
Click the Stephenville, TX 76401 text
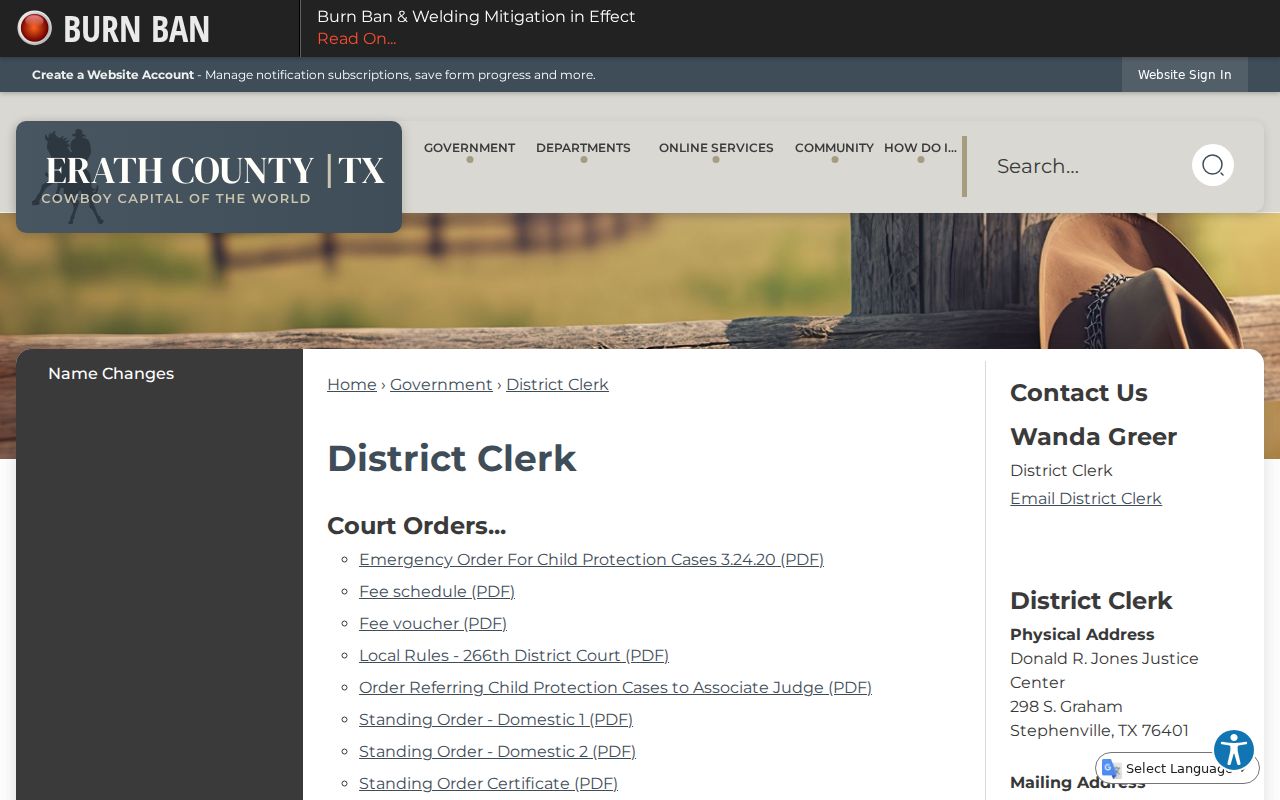tap(1099, 731)
